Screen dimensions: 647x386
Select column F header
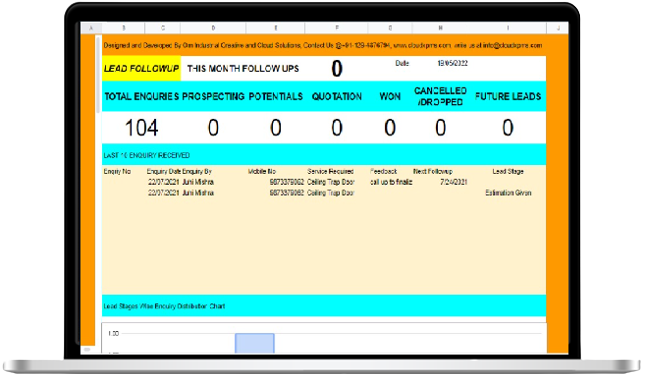coord(336,28)
